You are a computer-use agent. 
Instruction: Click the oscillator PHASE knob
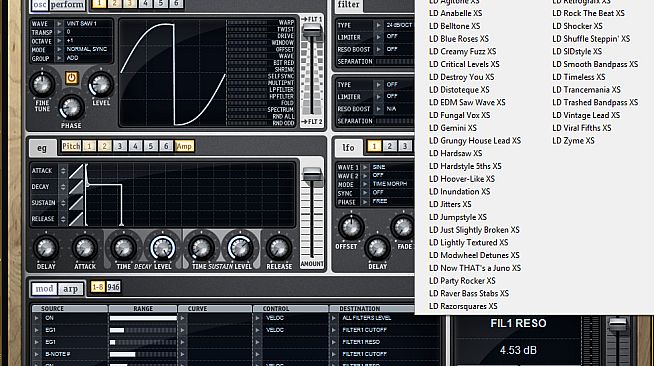tap(71, 108)
